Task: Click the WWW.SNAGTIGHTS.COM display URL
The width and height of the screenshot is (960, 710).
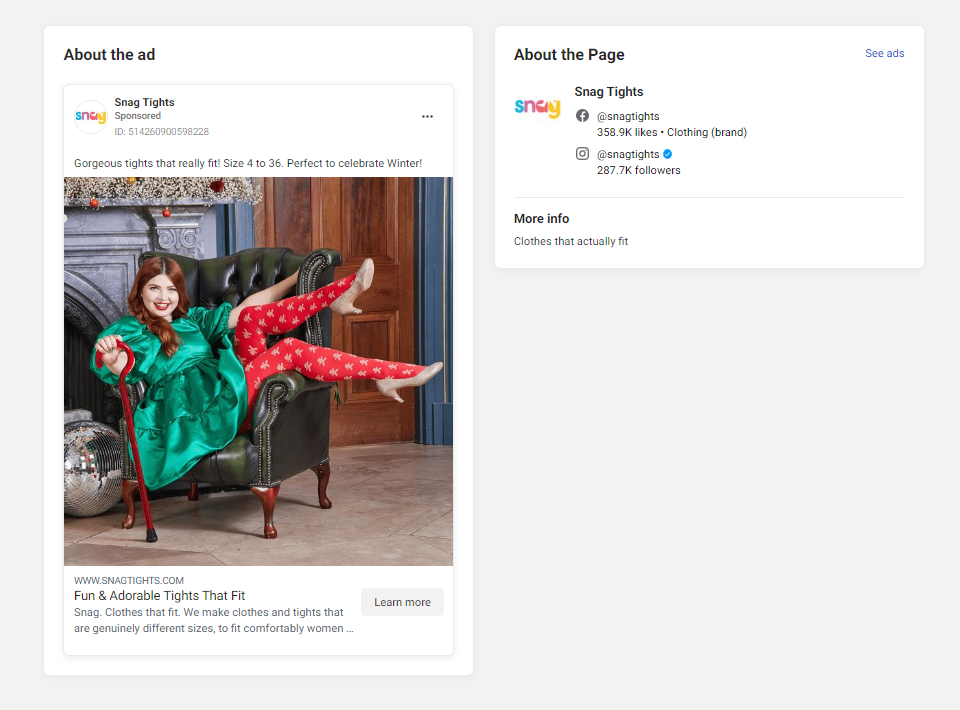Action: point(129,580)
